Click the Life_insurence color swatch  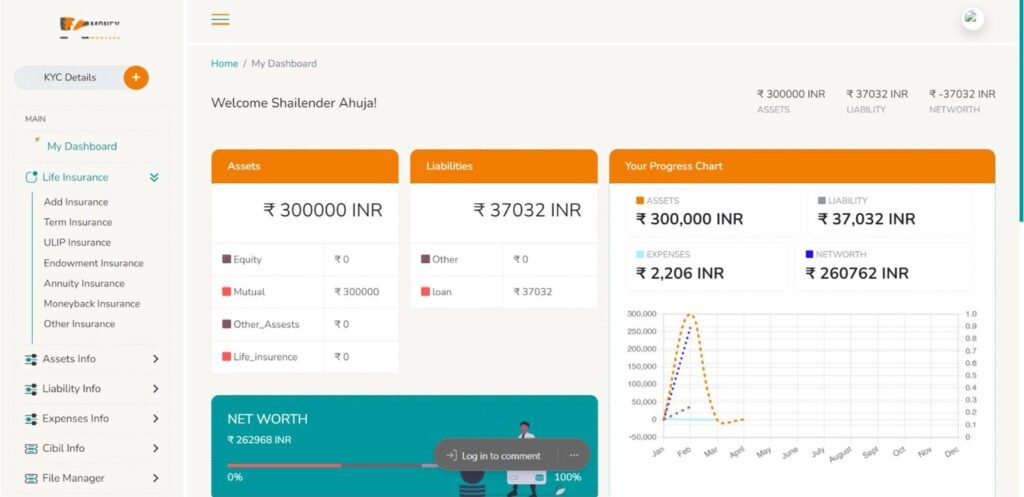coord(227,357)
